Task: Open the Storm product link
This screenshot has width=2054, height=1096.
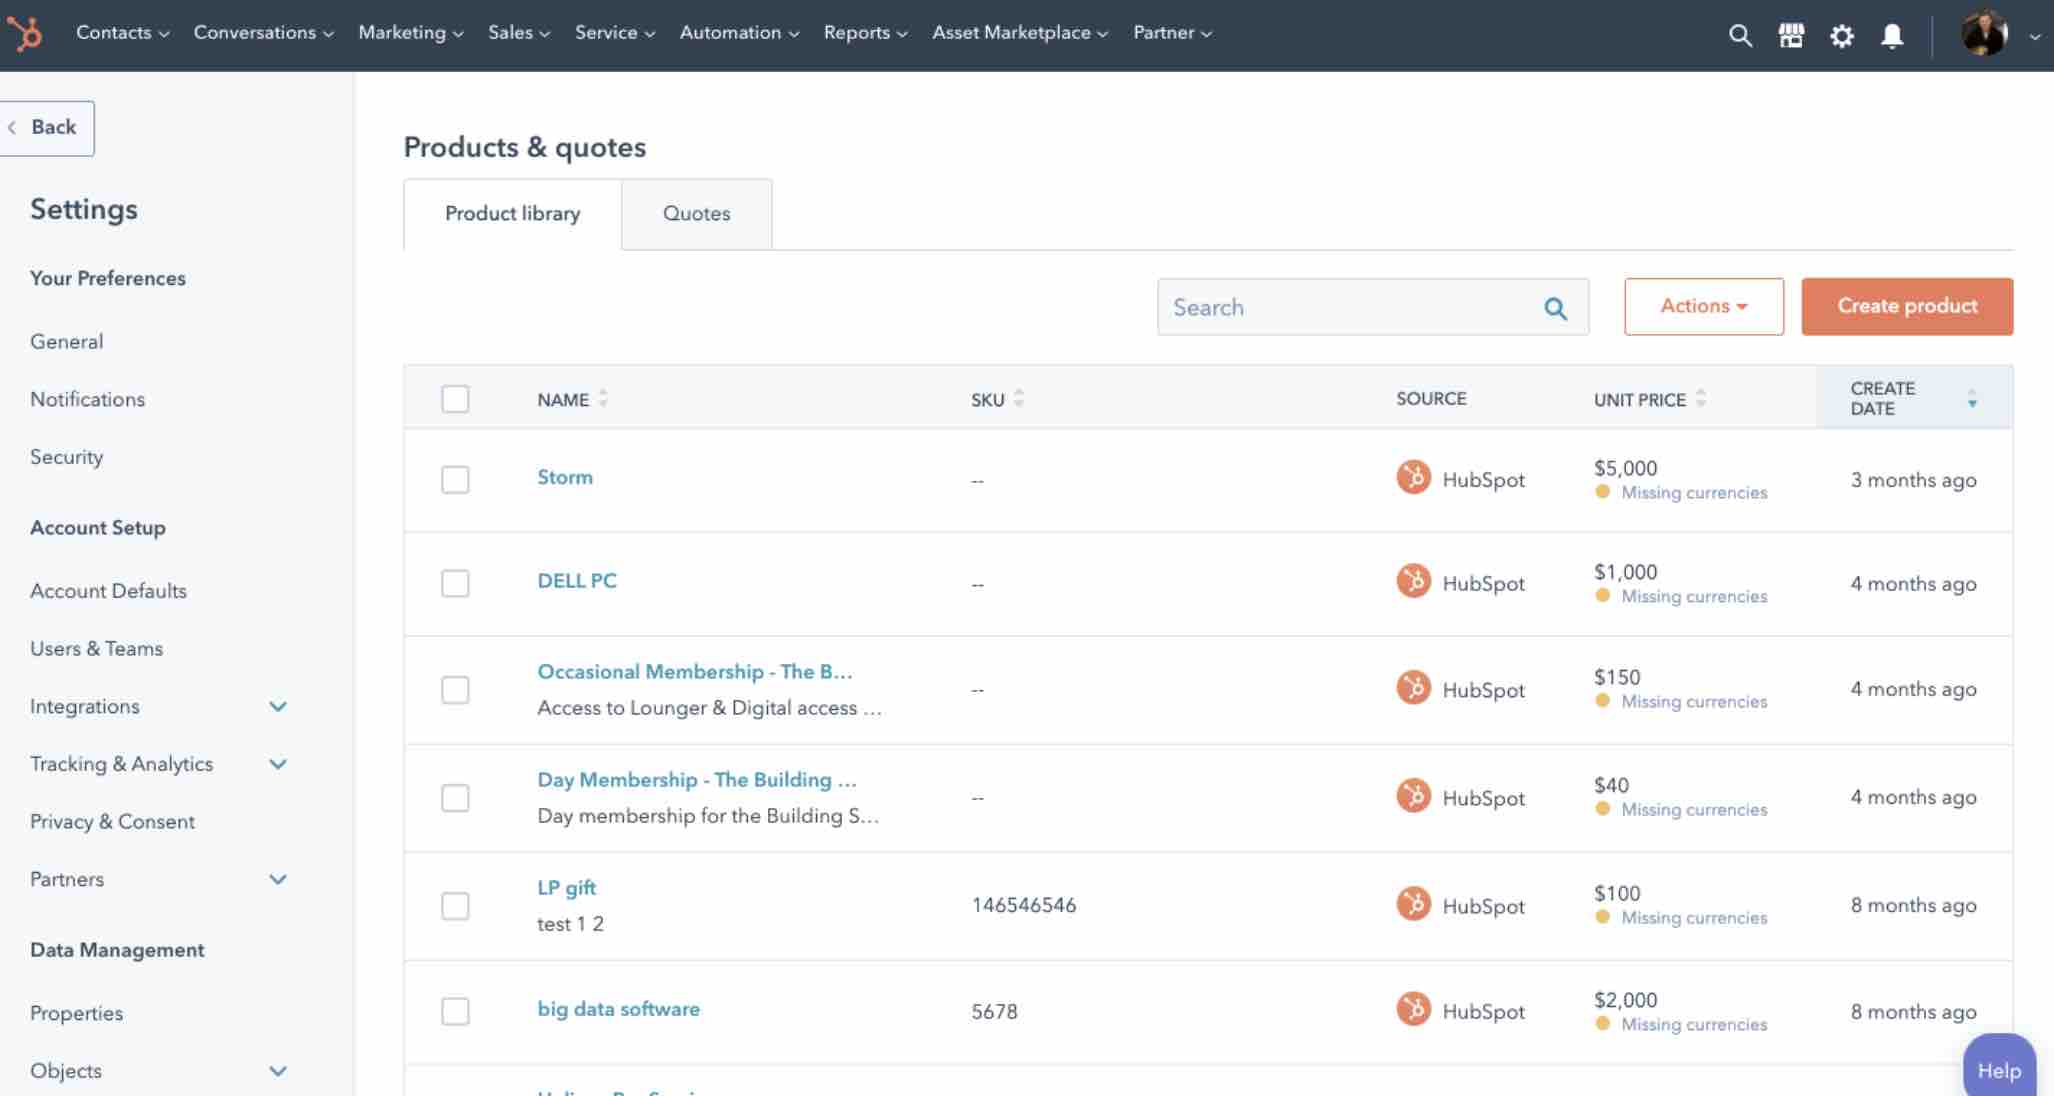Action: [x=565, y=477]
